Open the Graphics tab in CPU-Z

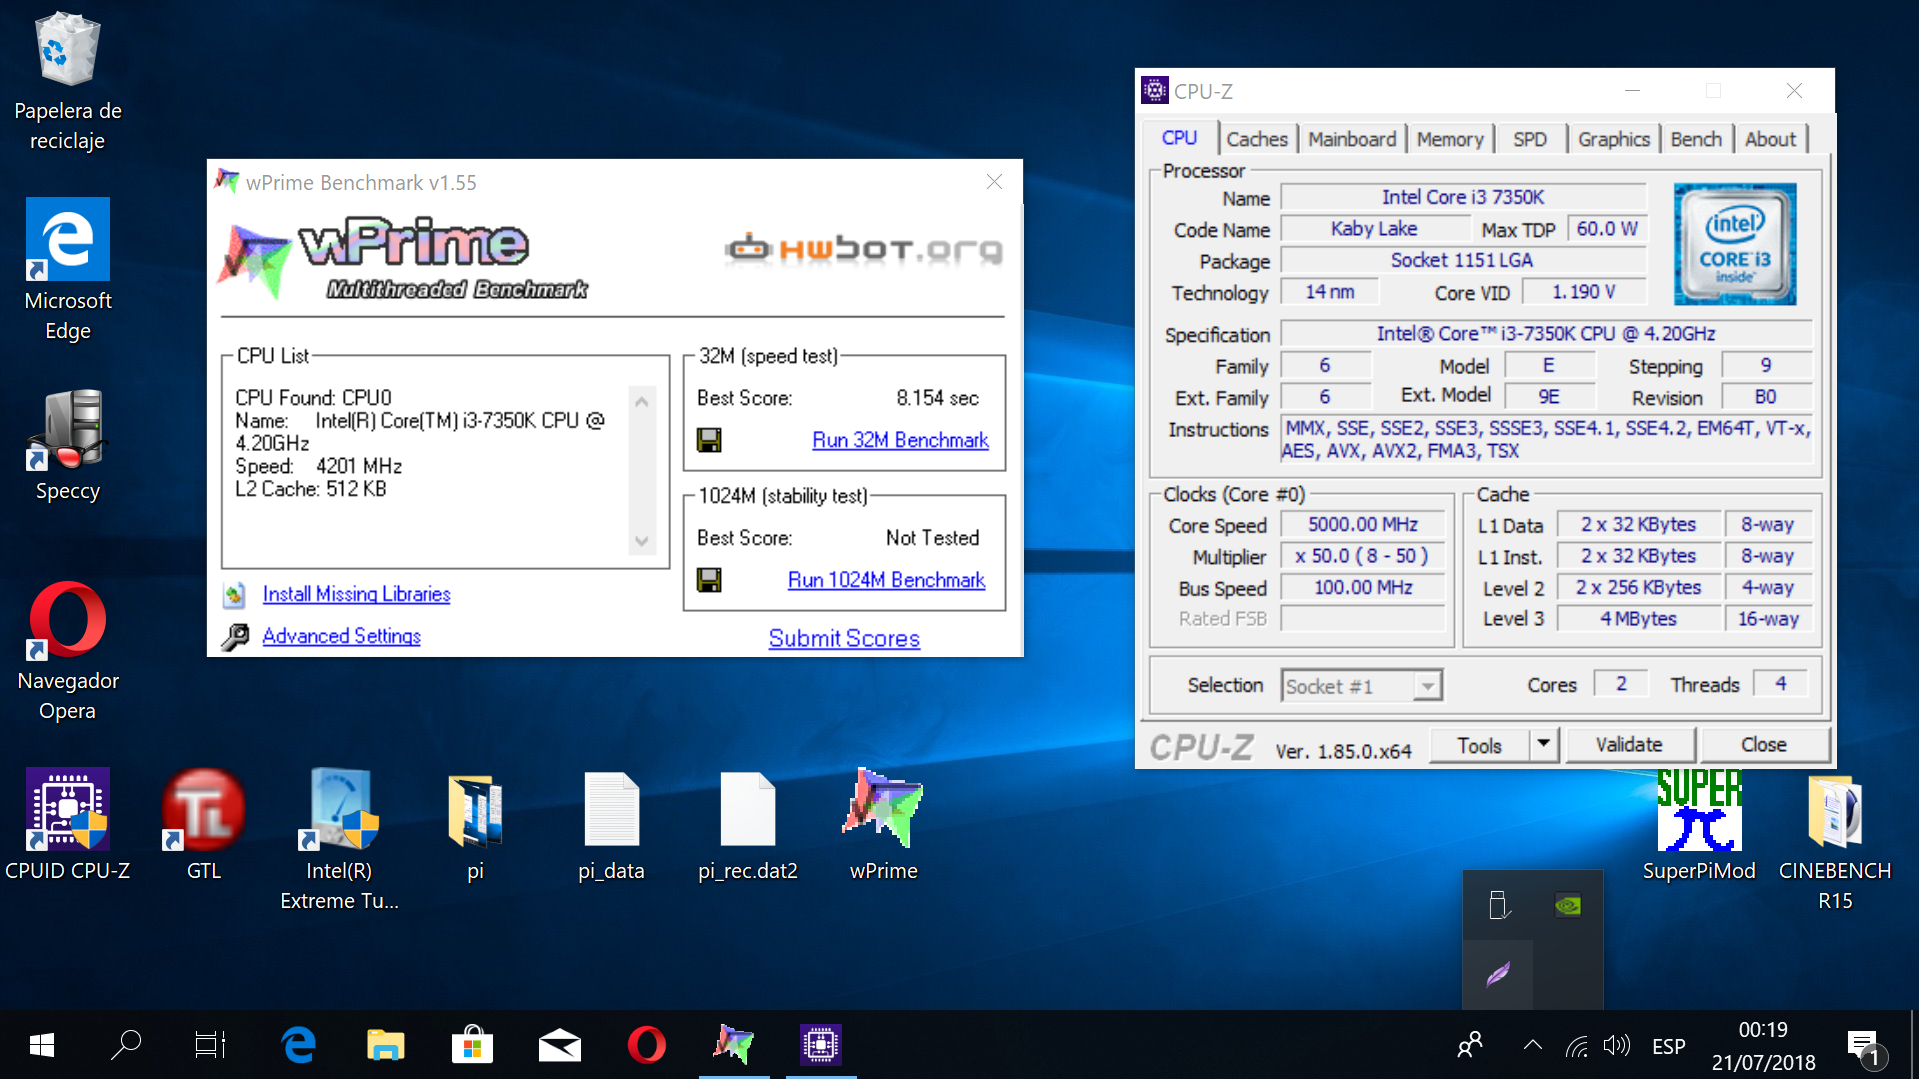pos(1614,139)
